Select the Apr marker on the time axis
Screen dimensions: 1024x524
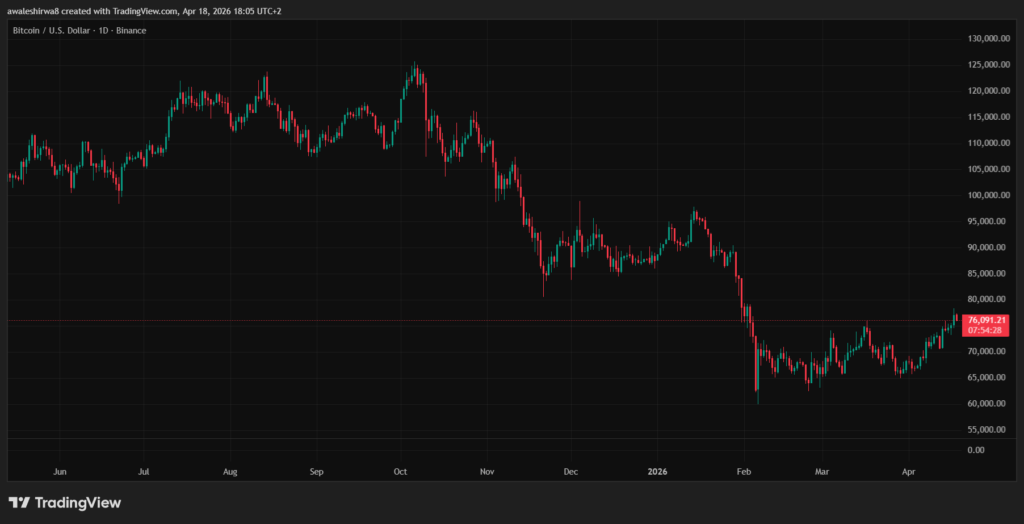point(908,470)
